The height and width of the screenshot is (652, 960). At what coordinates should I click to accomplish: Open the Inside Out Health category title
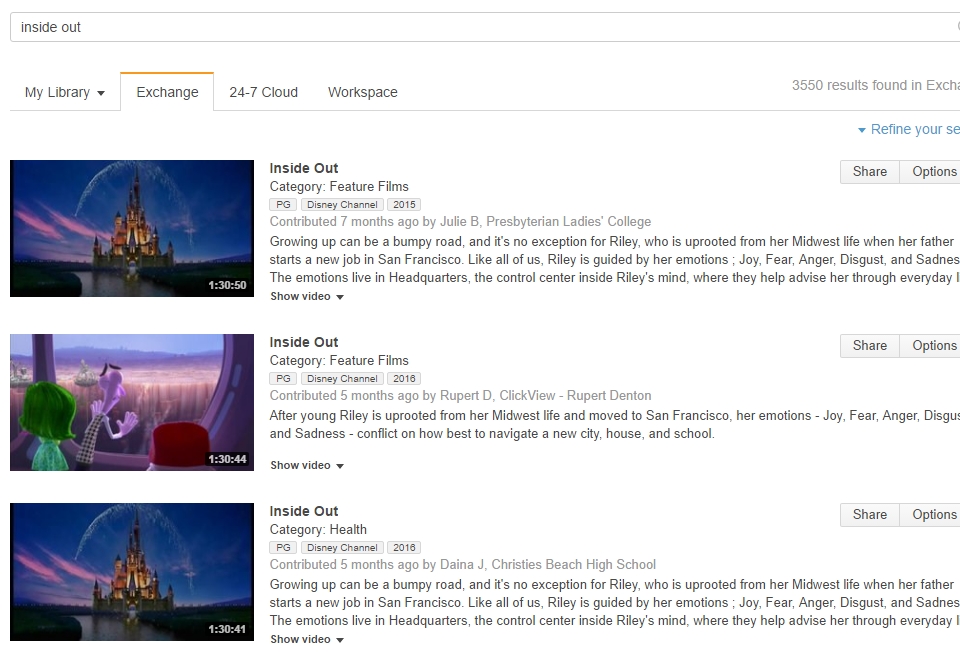coord(303,510)
